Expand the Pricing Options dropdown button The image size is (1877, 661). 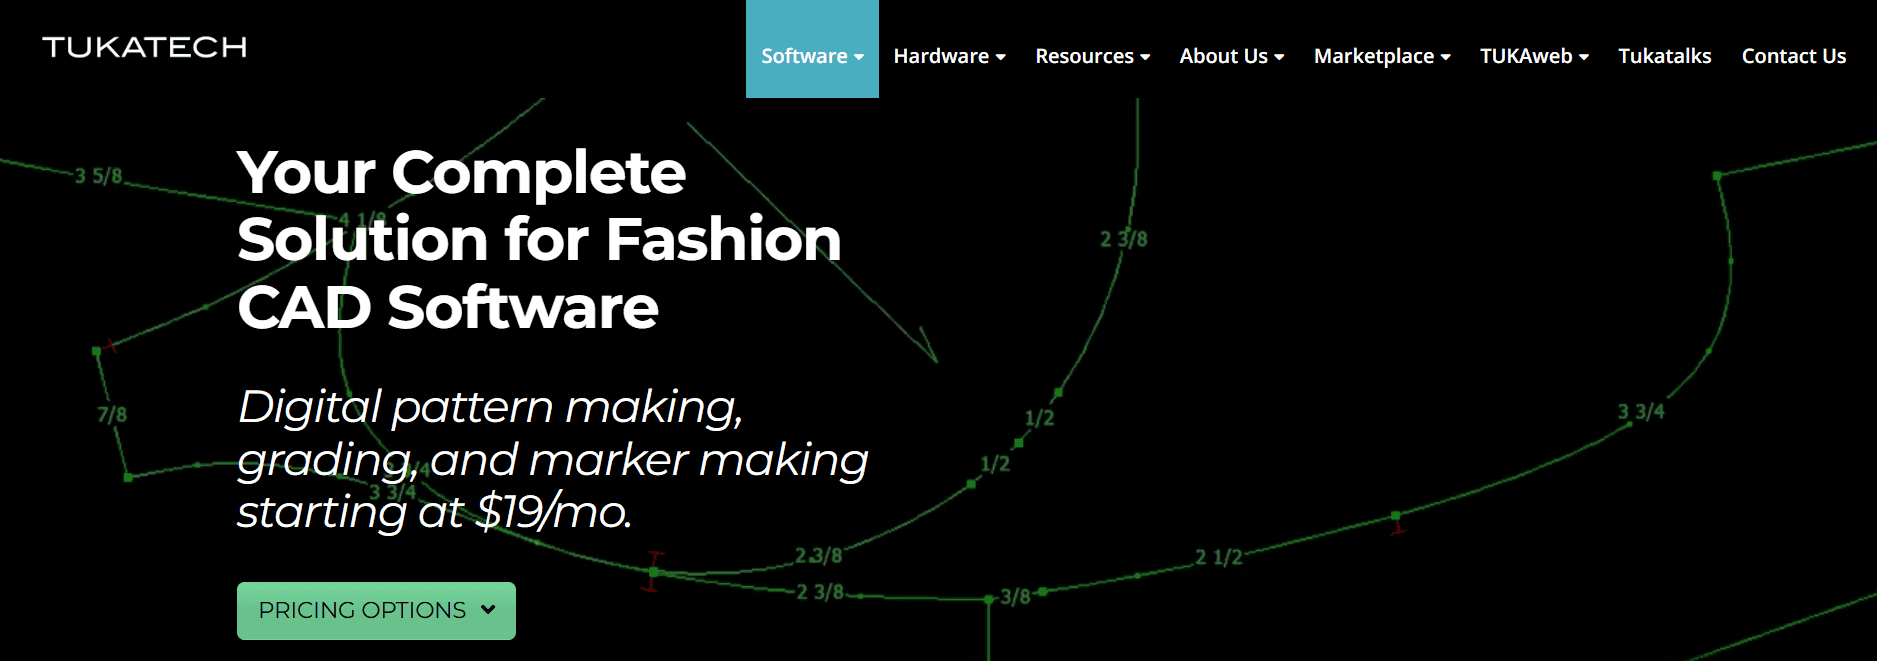coord(376,610)
